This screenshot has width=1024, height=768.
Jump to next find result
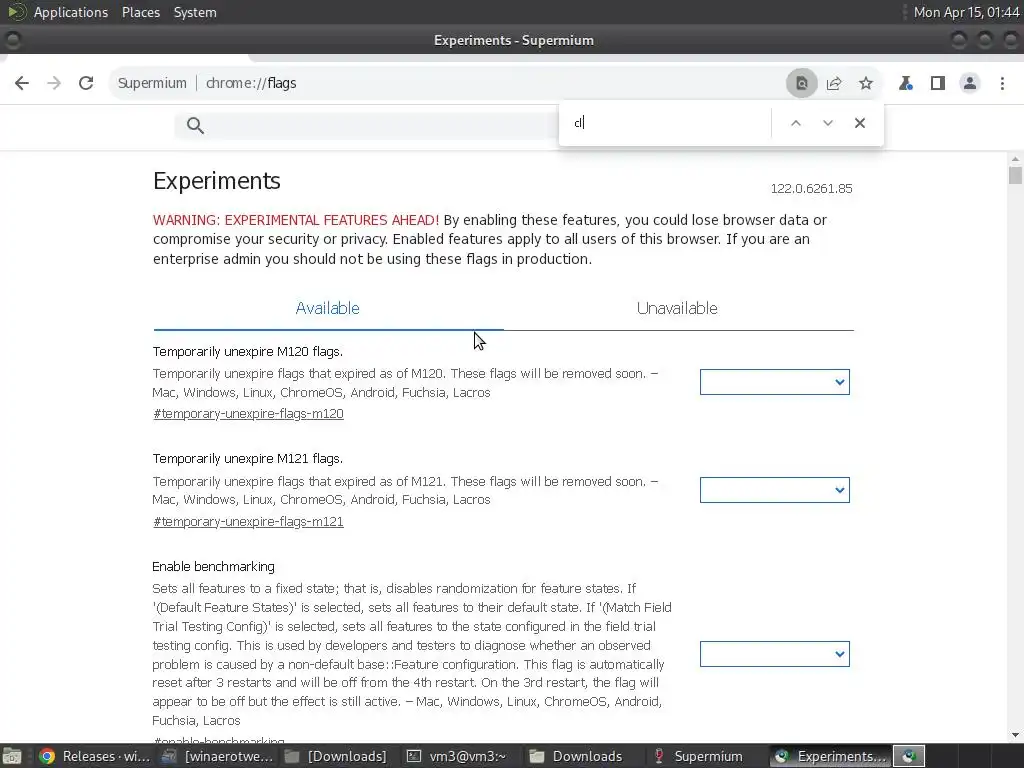pyautogui.click(x=827, y=123)
